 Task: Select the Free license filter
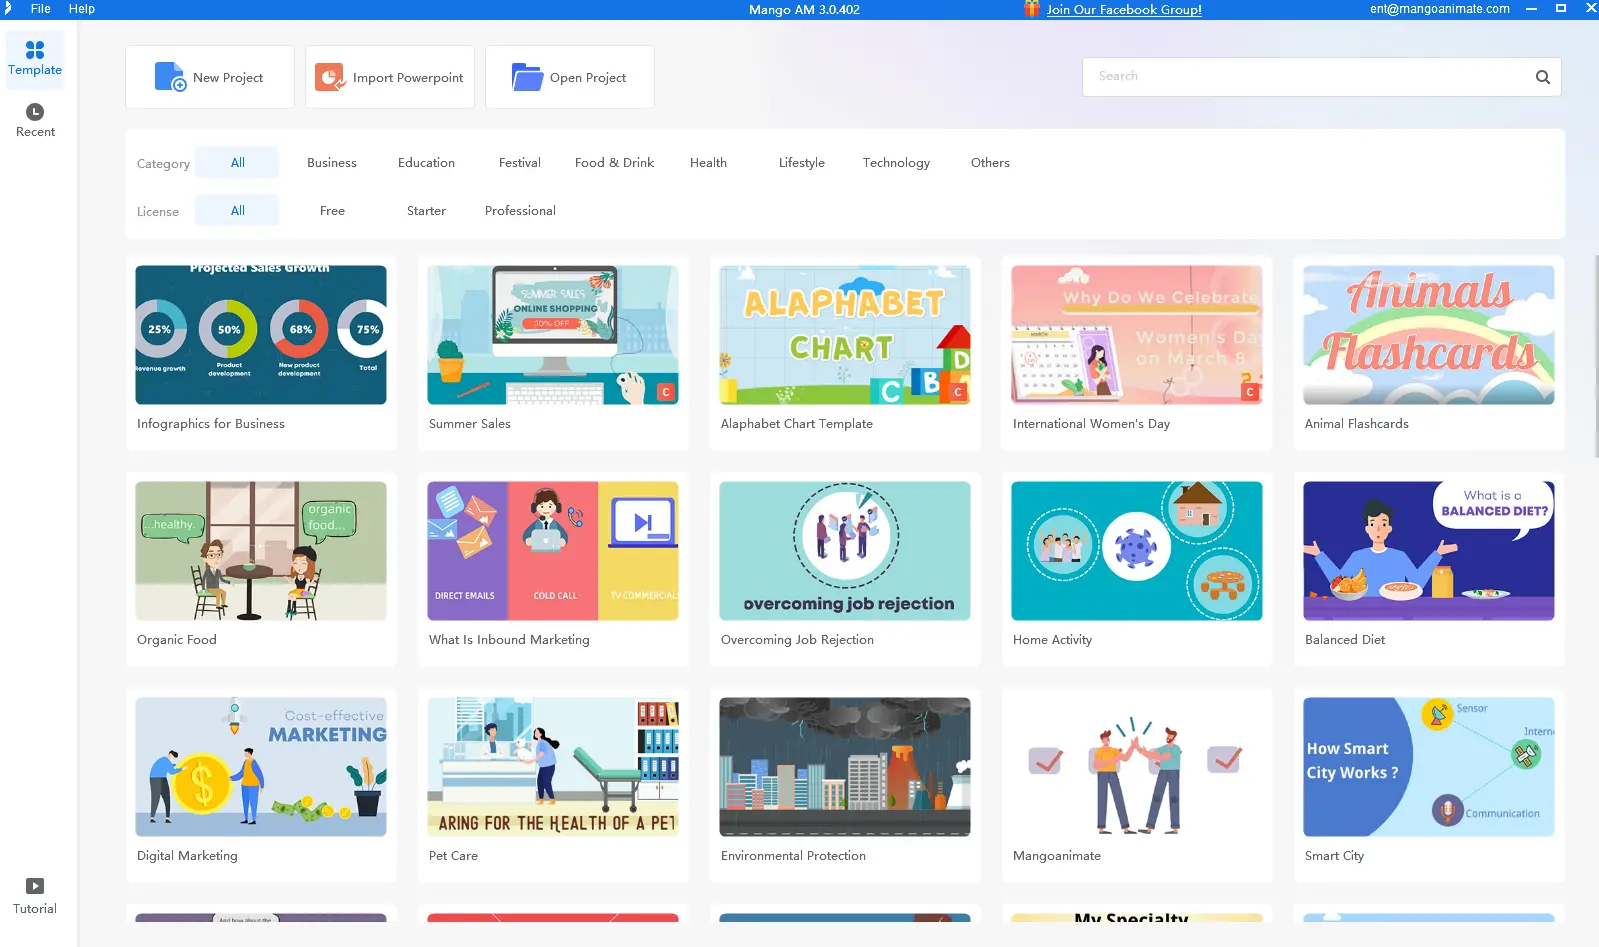point(332,211)
